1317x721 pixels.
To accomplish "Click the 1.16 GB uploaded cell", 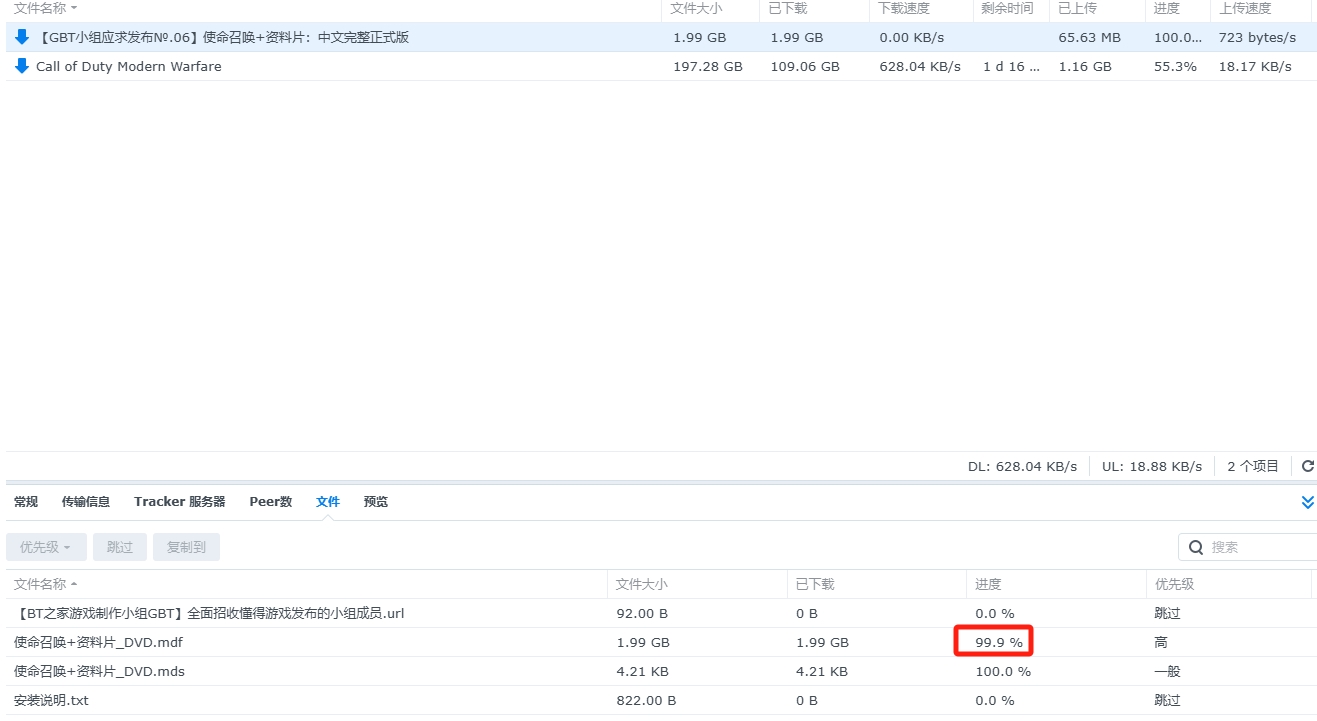I will 1085,66.
